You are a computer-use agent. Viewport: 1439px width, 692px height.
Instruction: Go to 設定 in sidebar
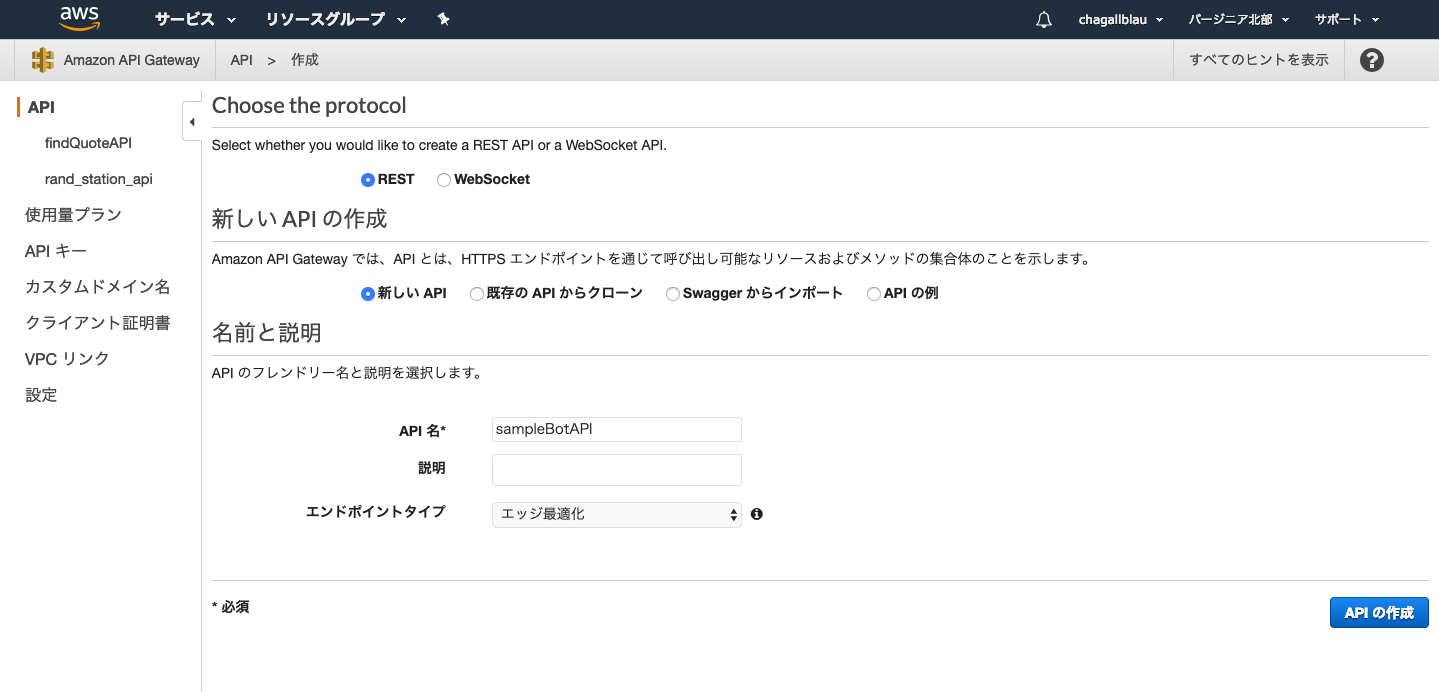click(41, 395)
